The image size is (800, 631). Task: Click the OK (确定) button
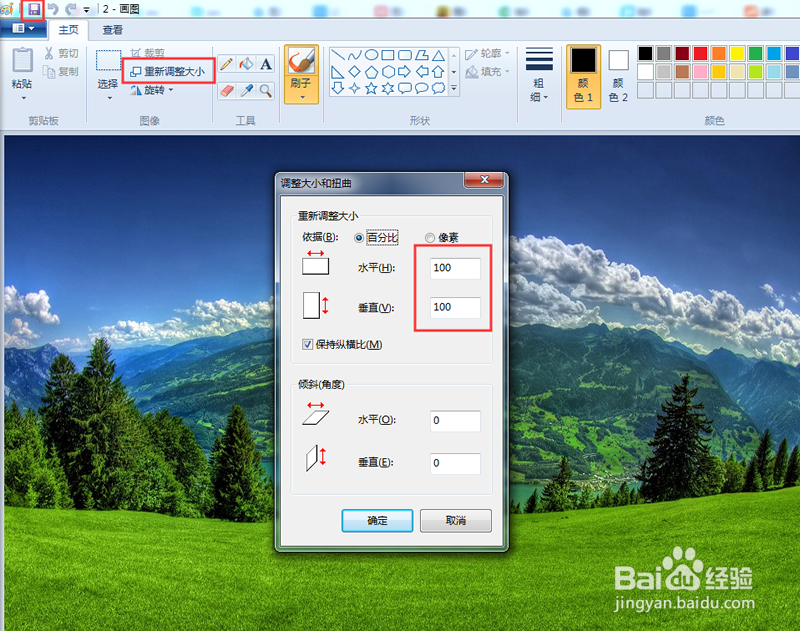[x=377, y=520]
